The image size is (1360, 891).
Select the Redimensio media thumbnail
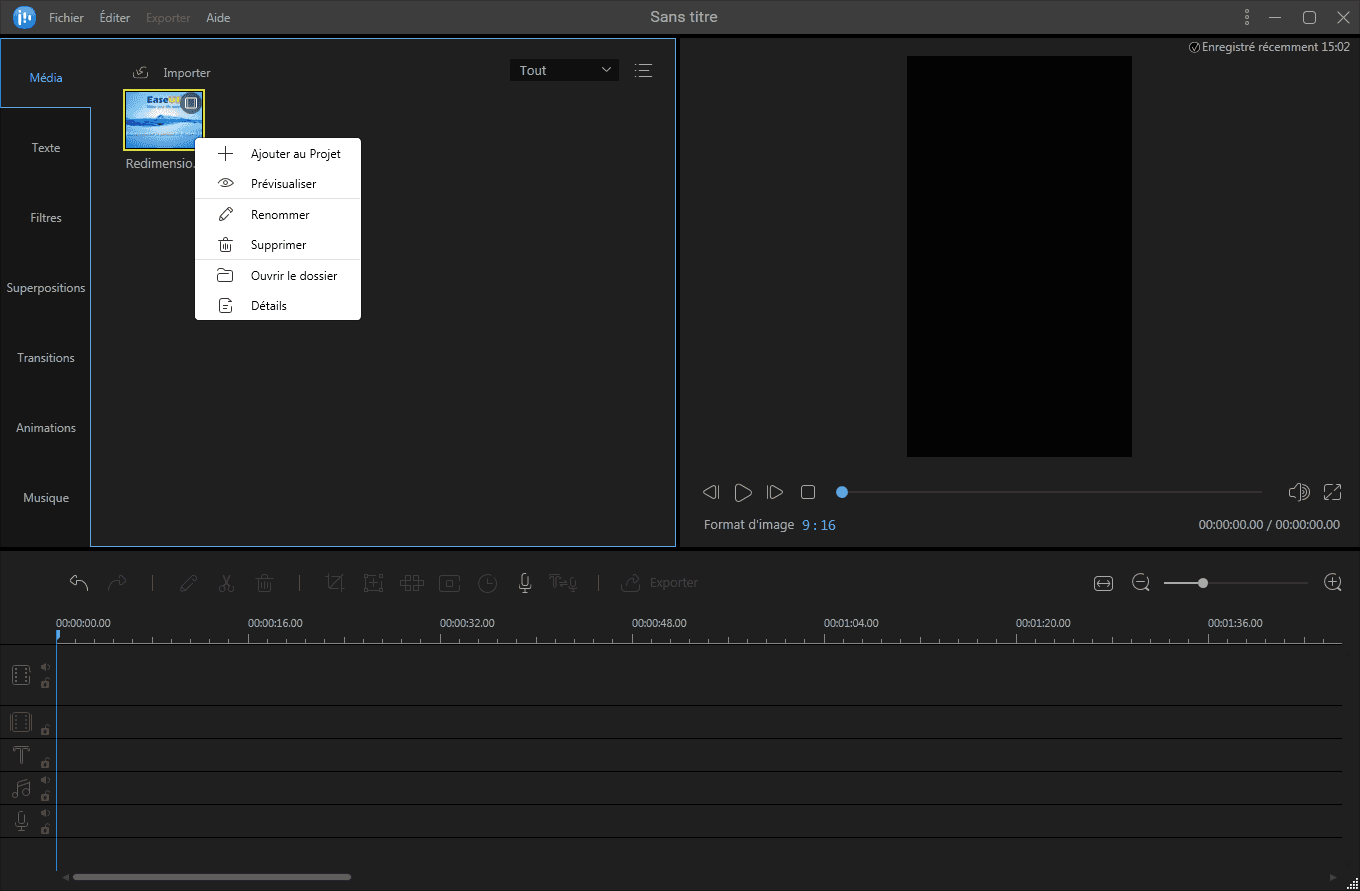164,120
